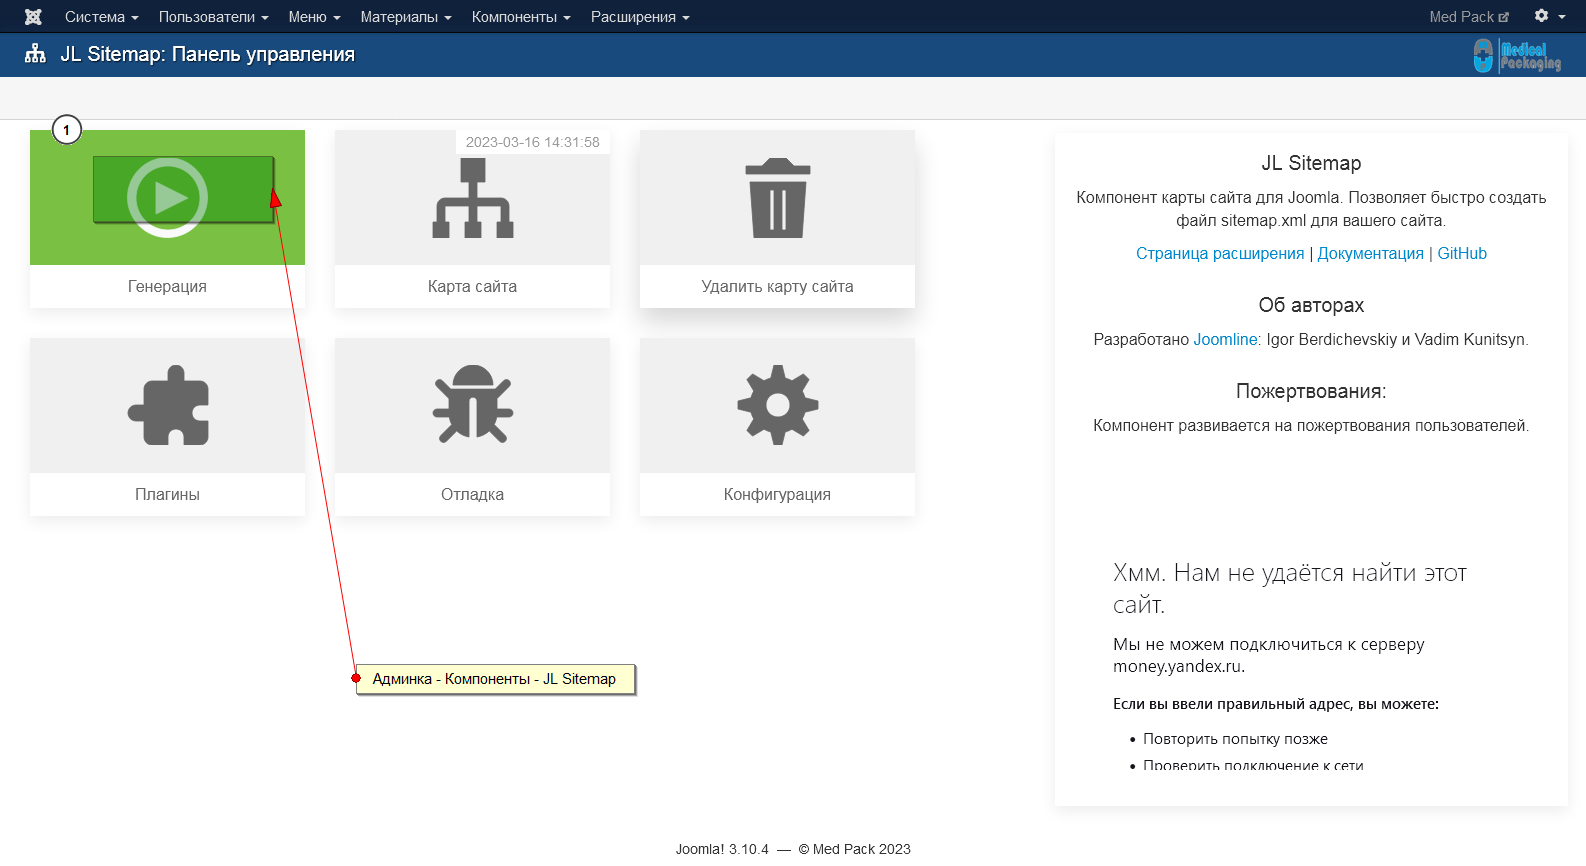Click the Joomla logo icon in top bar

click(33, 17)
